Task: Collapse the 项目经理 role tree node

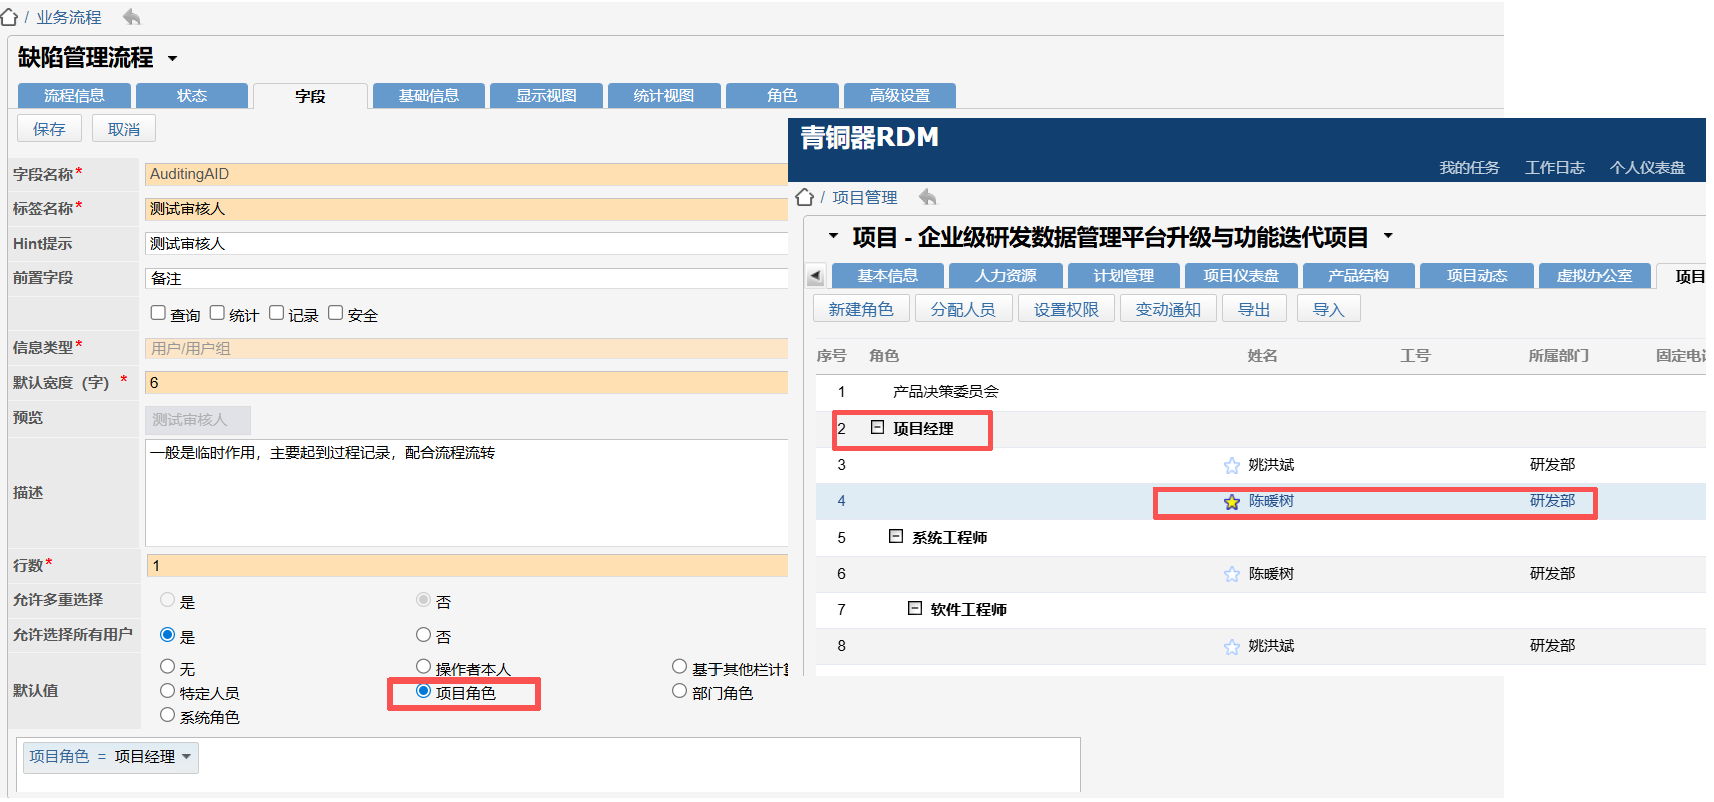Action: click(877, 428)
